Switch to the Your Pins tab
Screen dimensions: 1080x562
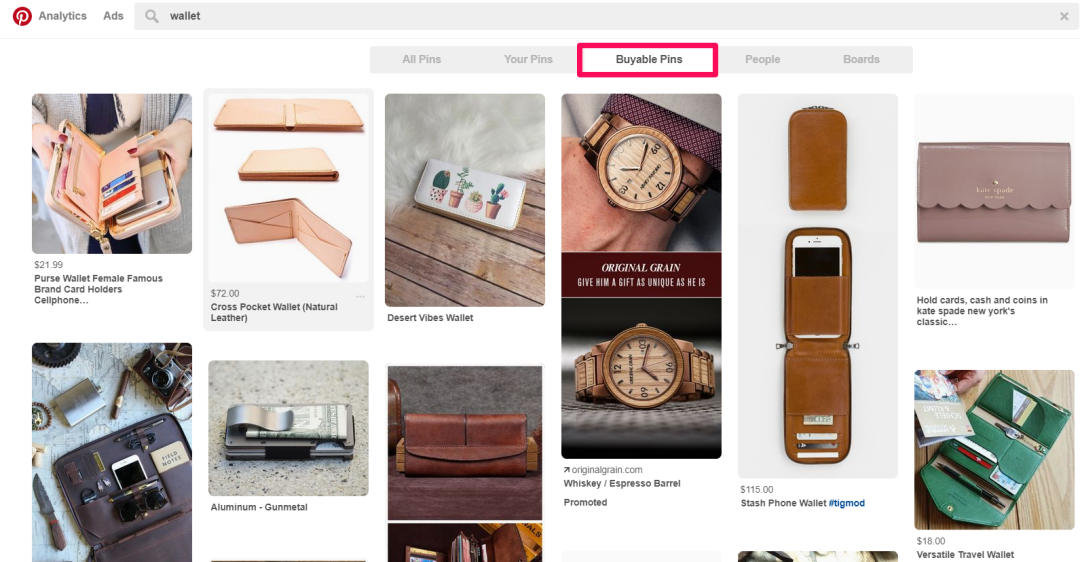coord(528,59)
